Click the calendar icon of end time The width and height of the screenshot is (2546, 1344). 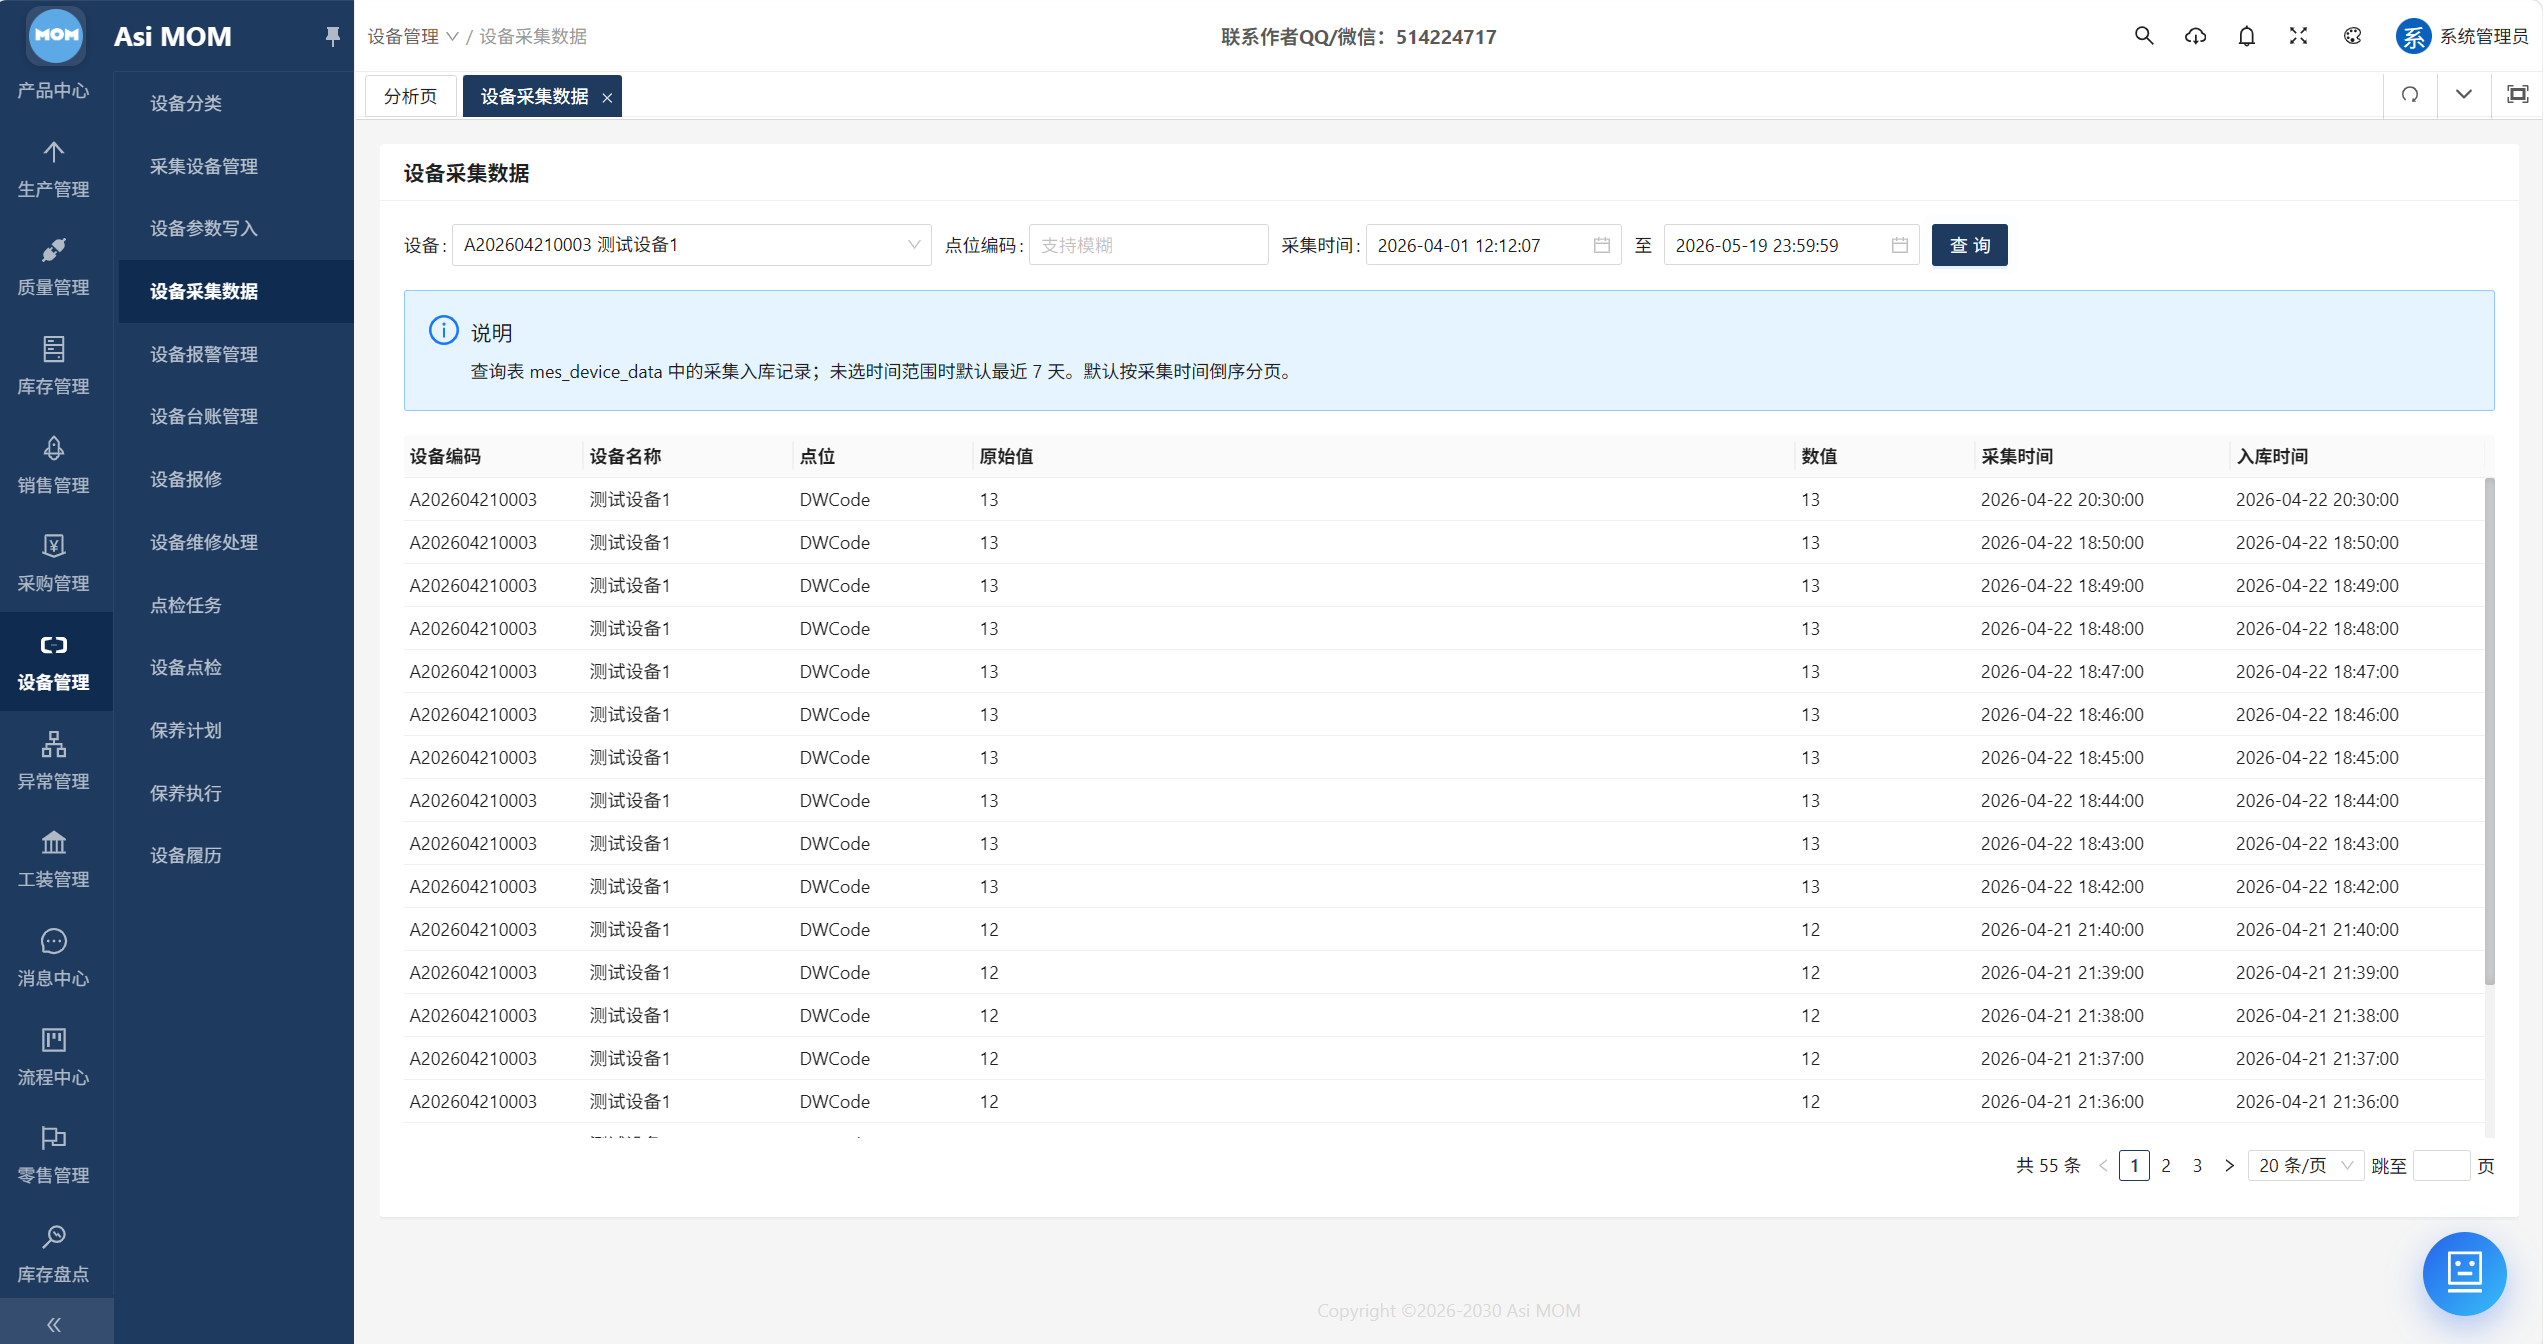1900,245
